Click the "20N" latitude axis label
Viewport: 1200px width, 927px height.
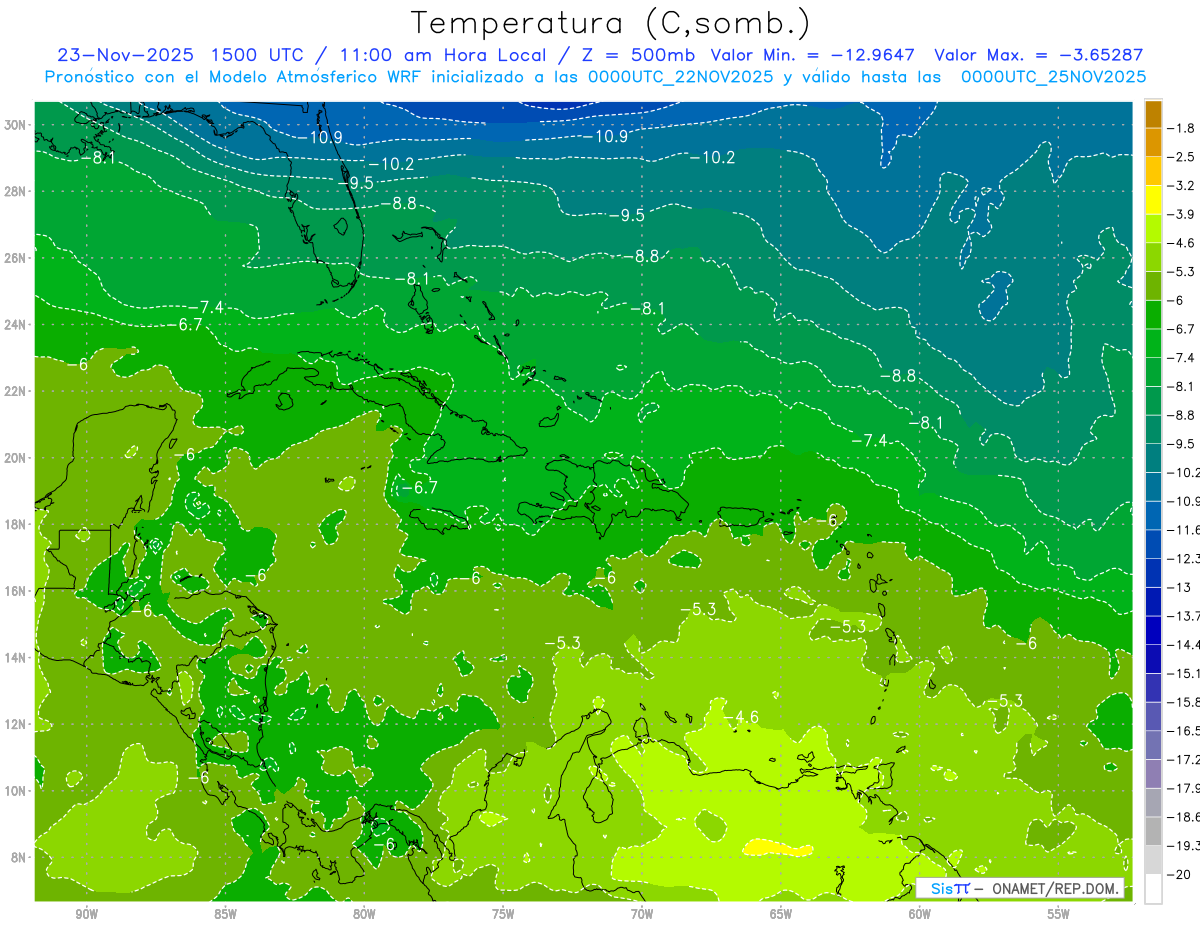(x=16, y=458)
